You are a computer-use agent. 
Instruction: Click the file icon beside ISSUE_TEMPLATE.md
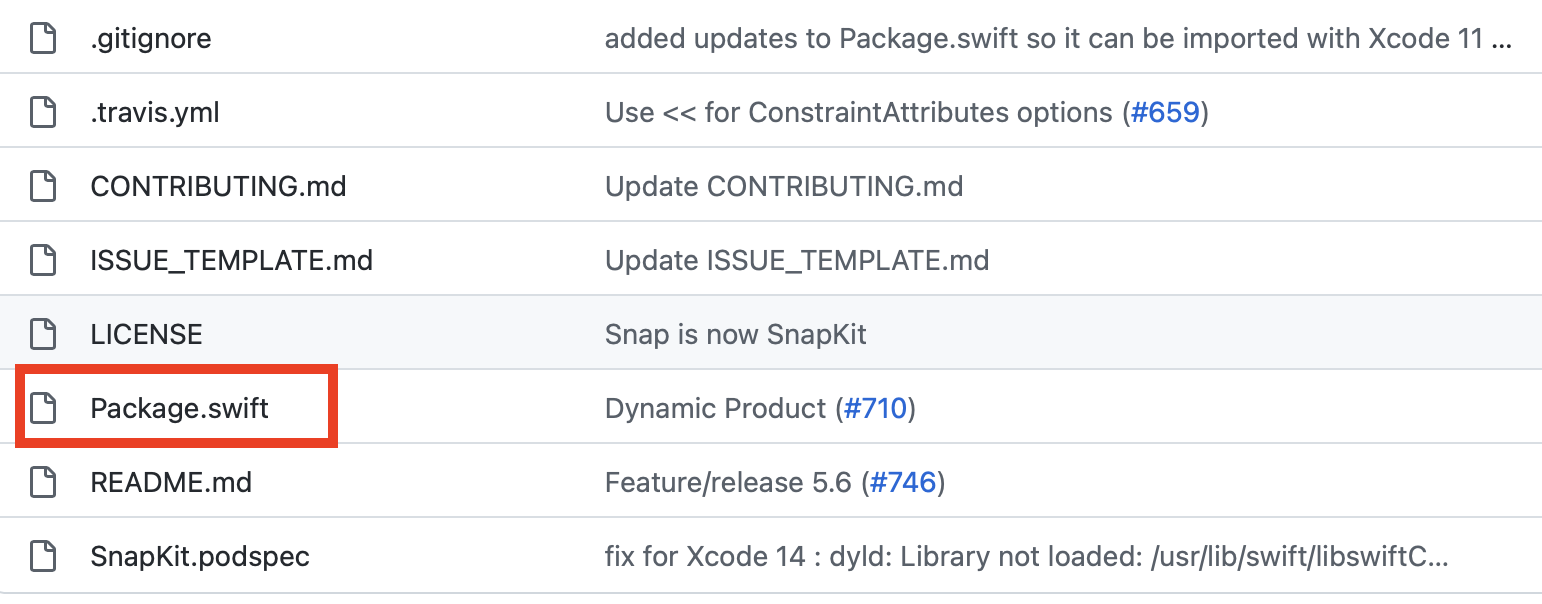click(42, 261)
